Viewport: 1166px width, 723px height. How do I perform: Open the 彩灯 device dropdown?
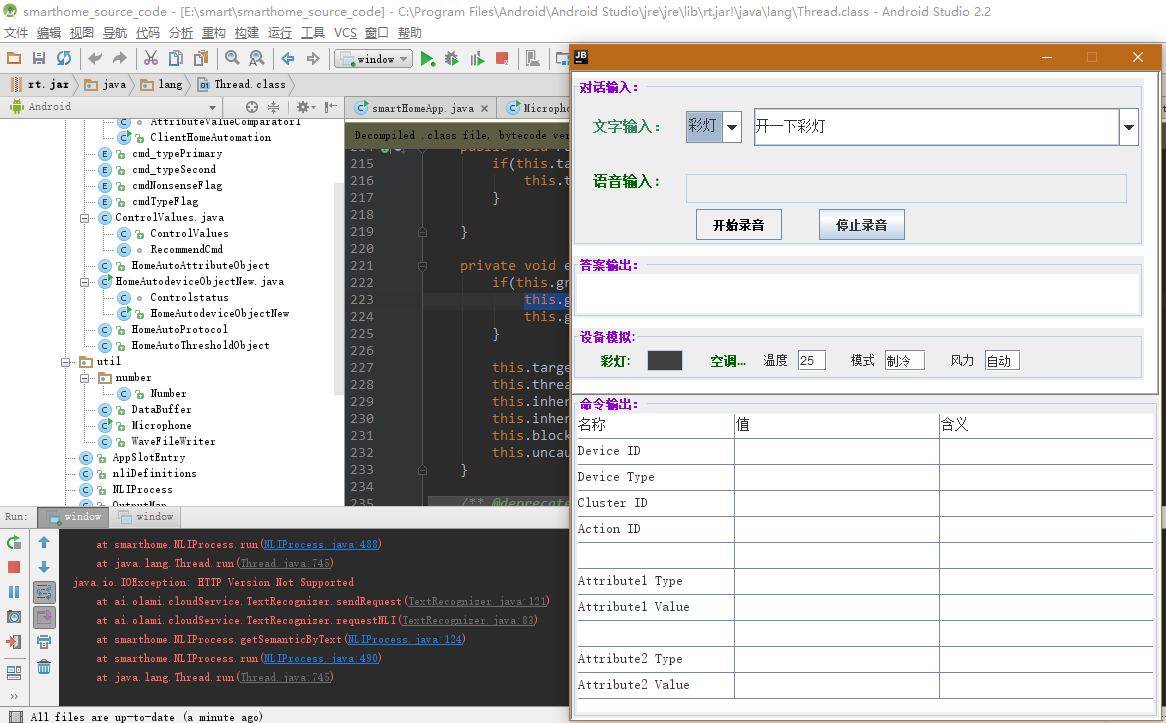point(732,127)
